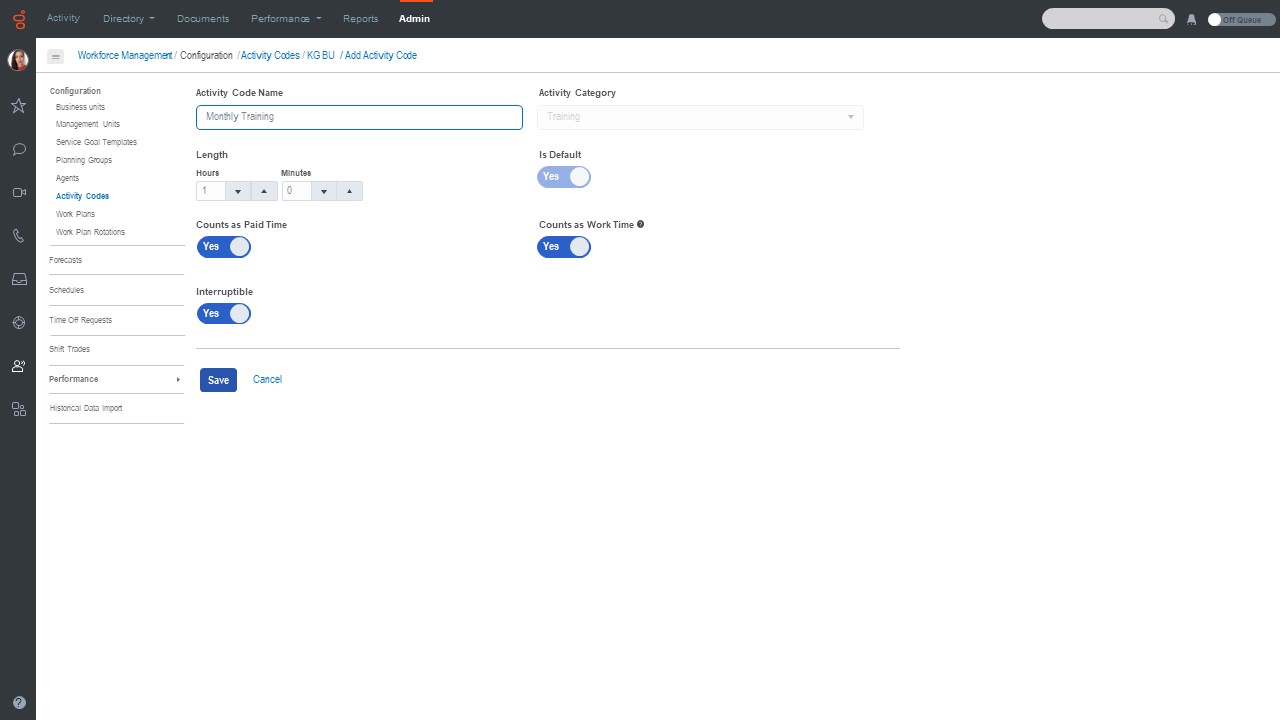Screen dimensions: 1280x720
Task: Toggle the Off Queue status switch
Action: [x=1241, y=19]
